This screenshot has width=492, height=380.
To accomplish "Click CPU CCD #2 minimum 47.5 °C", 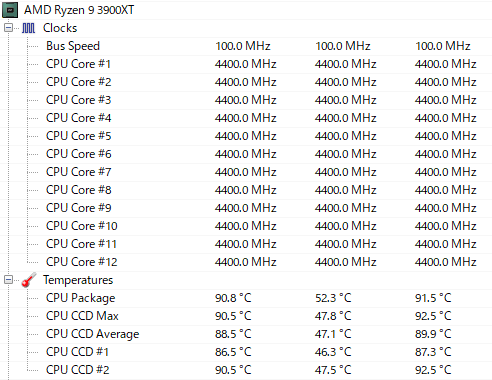I will pos(333,370).
